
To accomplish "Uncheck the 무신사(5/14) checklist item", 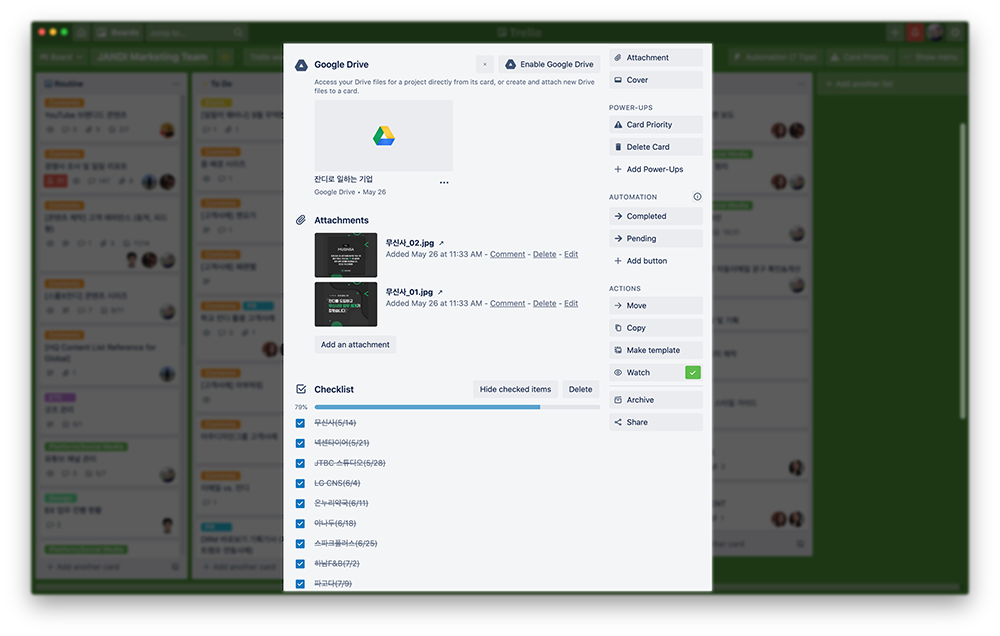I will point(300,423).
